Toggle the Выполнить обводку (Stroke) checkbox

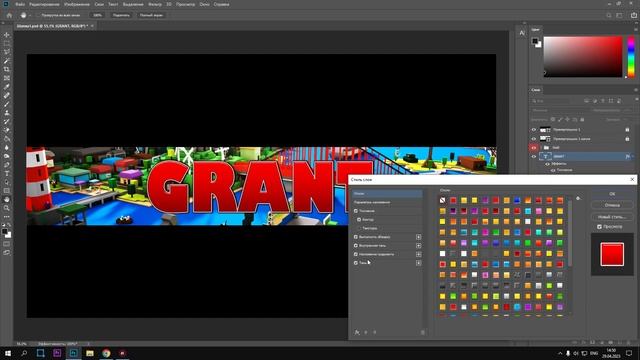356,237
